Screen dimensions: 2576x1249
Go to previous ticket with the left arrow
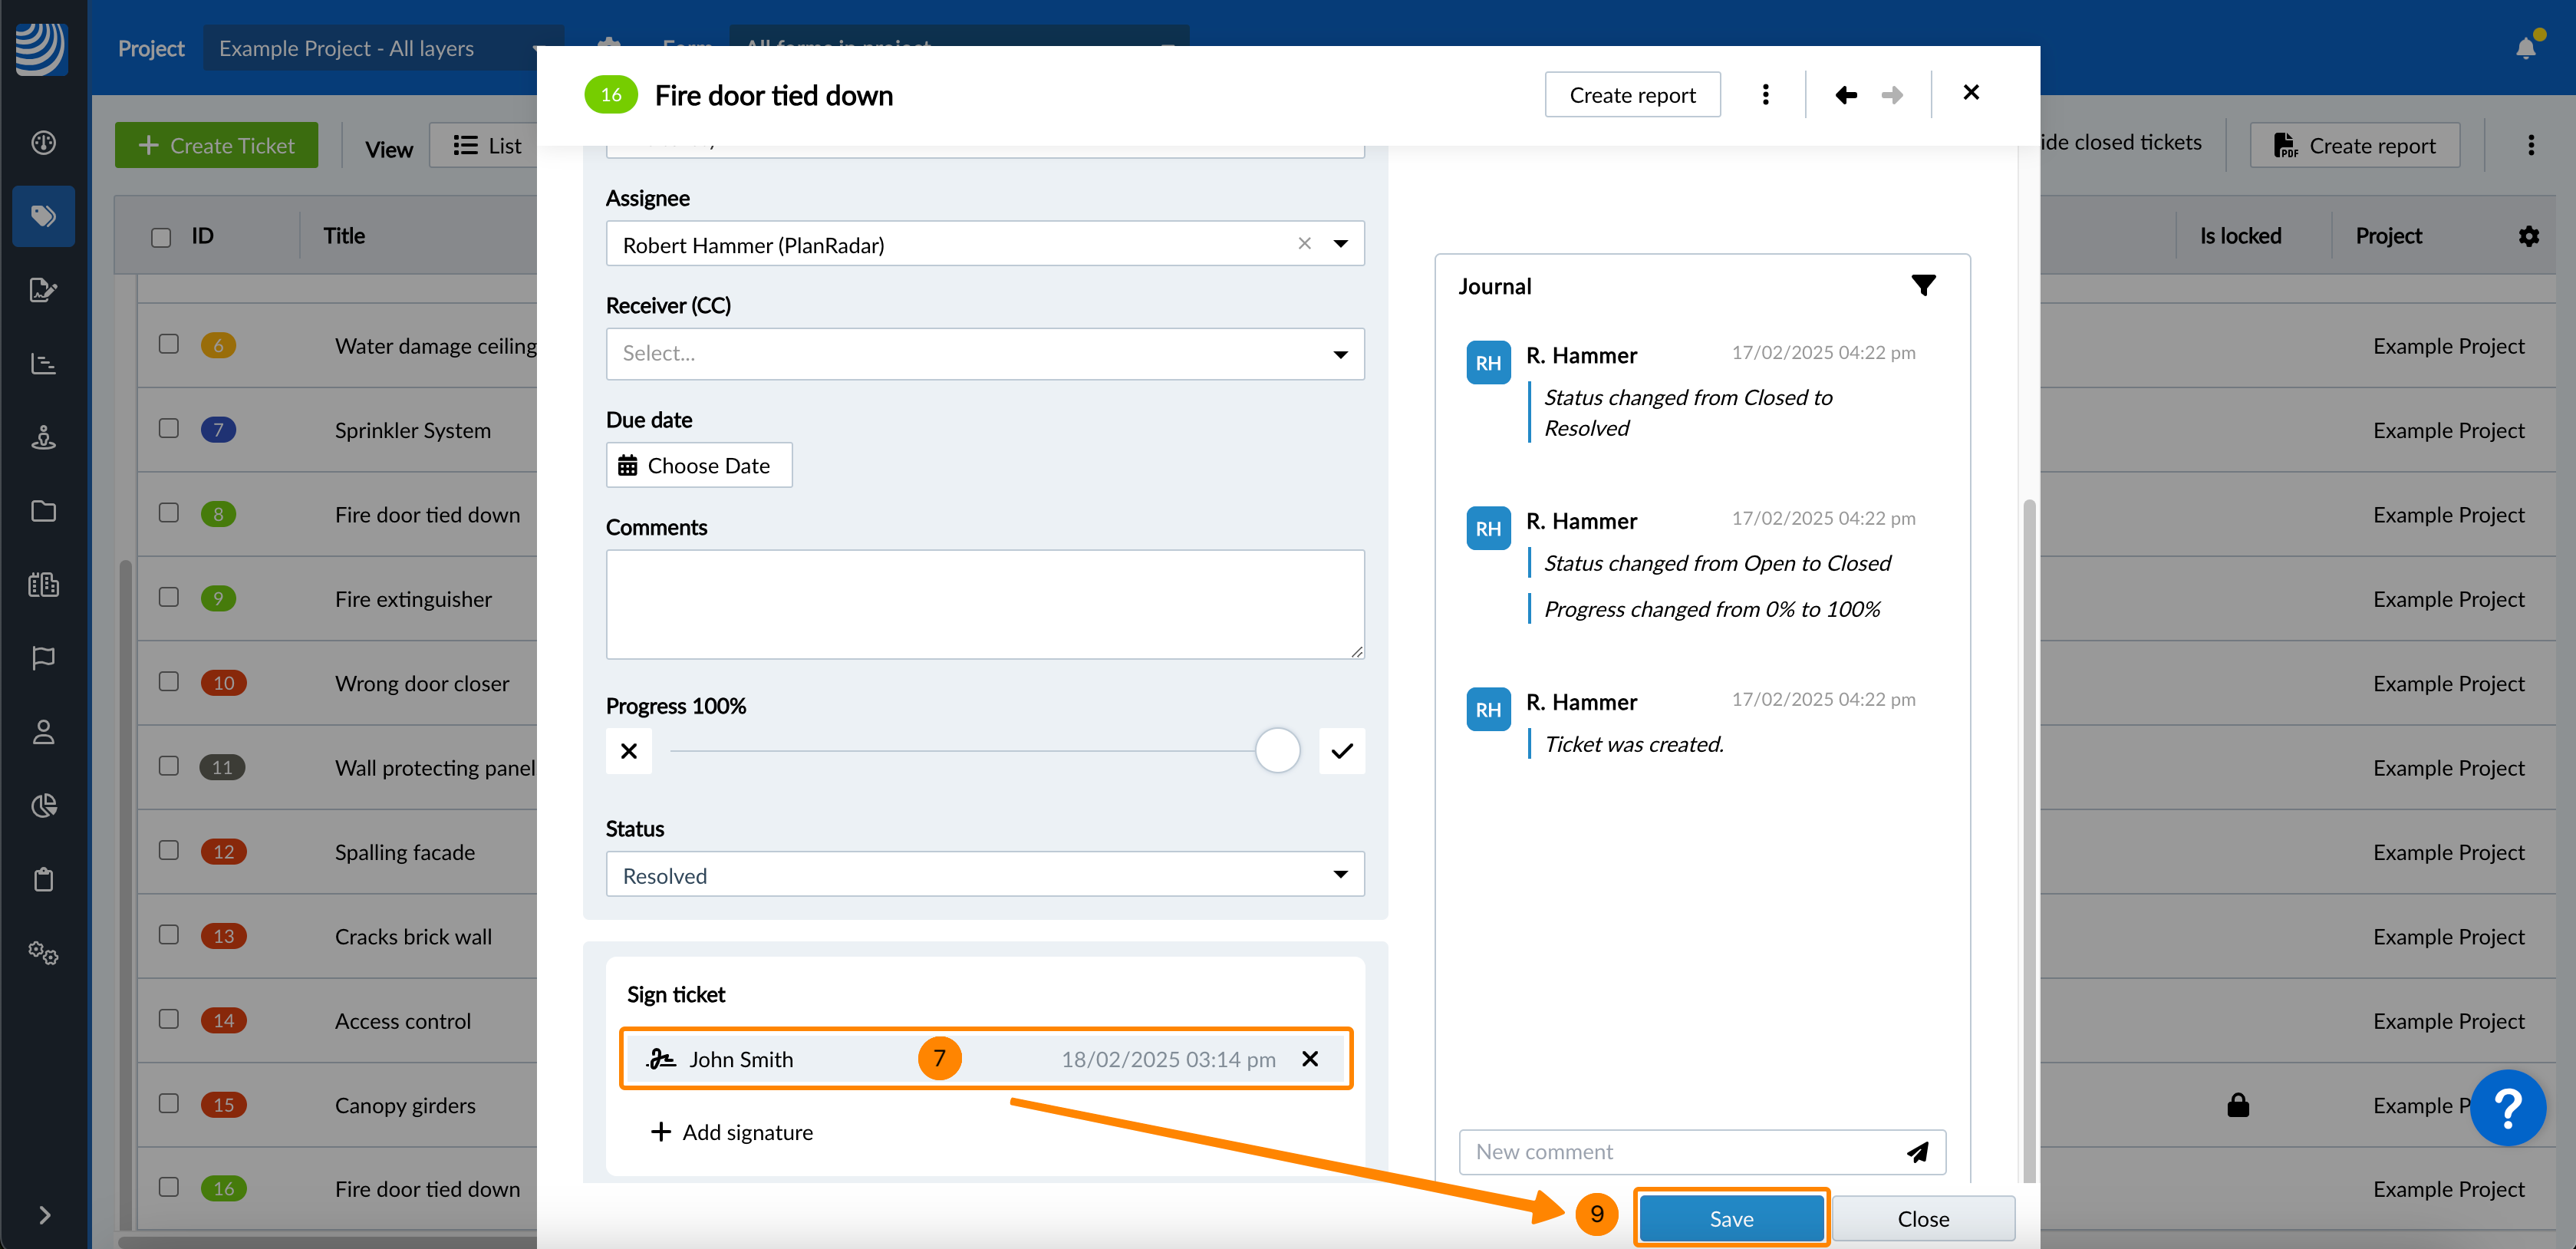click(1846, 95)
